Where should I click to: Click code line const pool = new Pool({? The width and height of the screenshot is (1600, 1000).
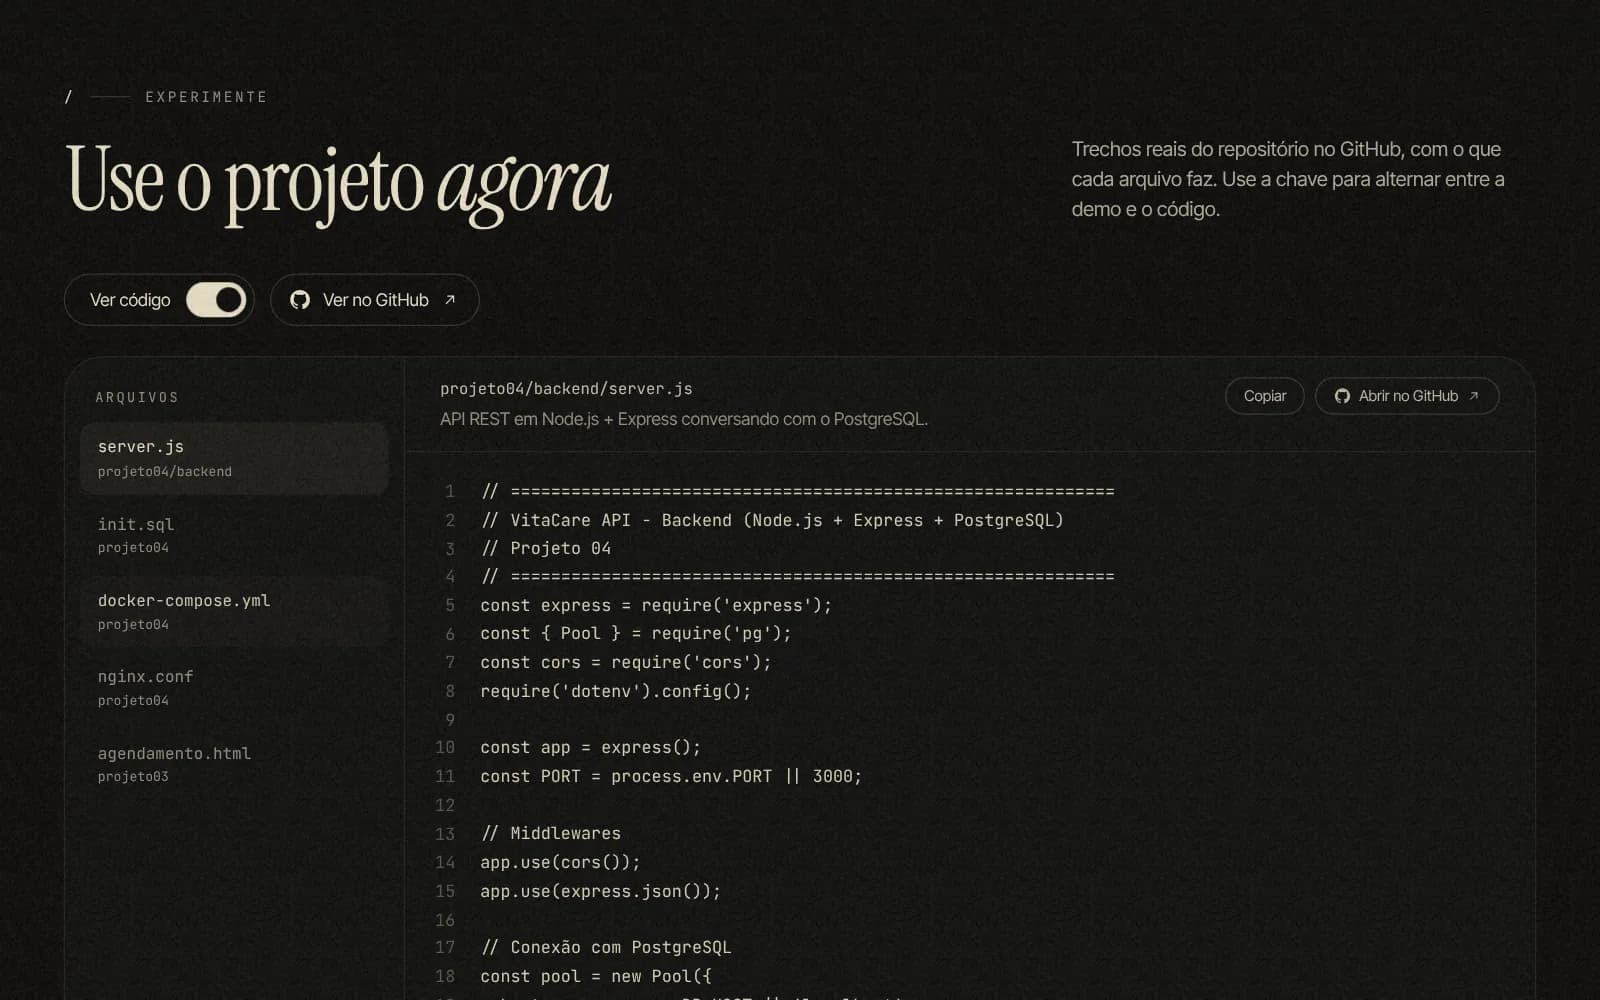tap(596, 976)
